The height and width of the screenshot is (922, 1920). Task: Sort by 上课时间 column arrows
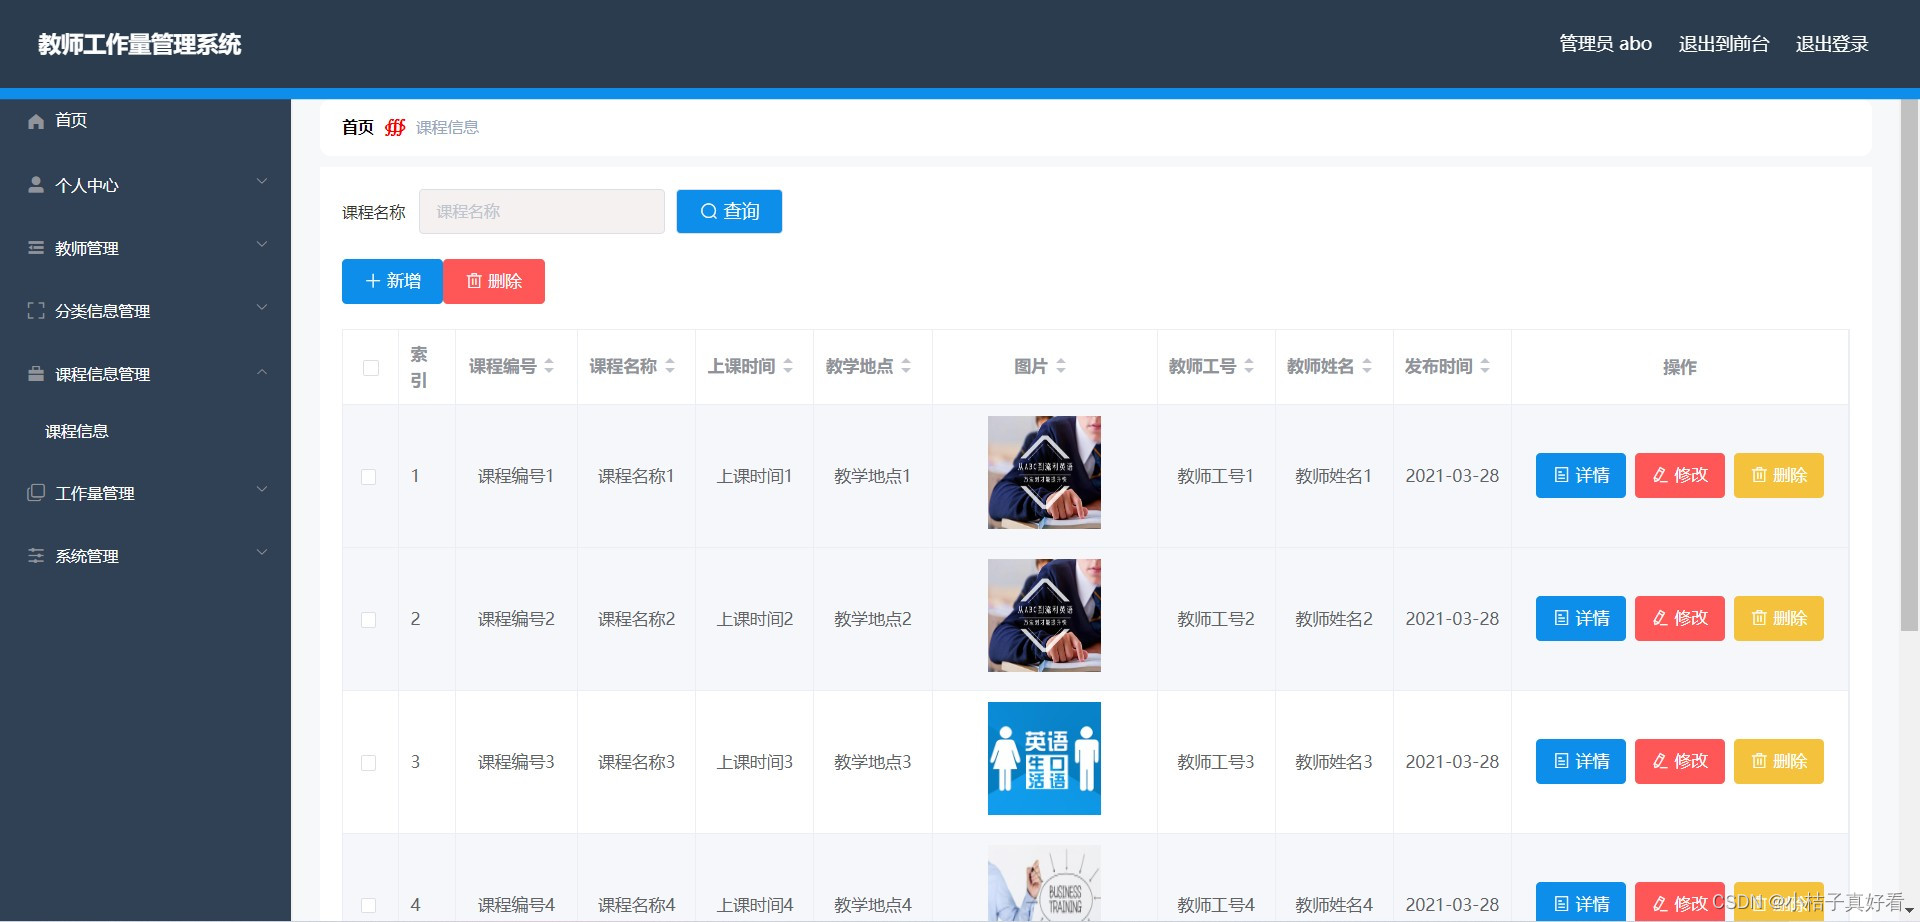pyautogui.click(x=788, y=366)
